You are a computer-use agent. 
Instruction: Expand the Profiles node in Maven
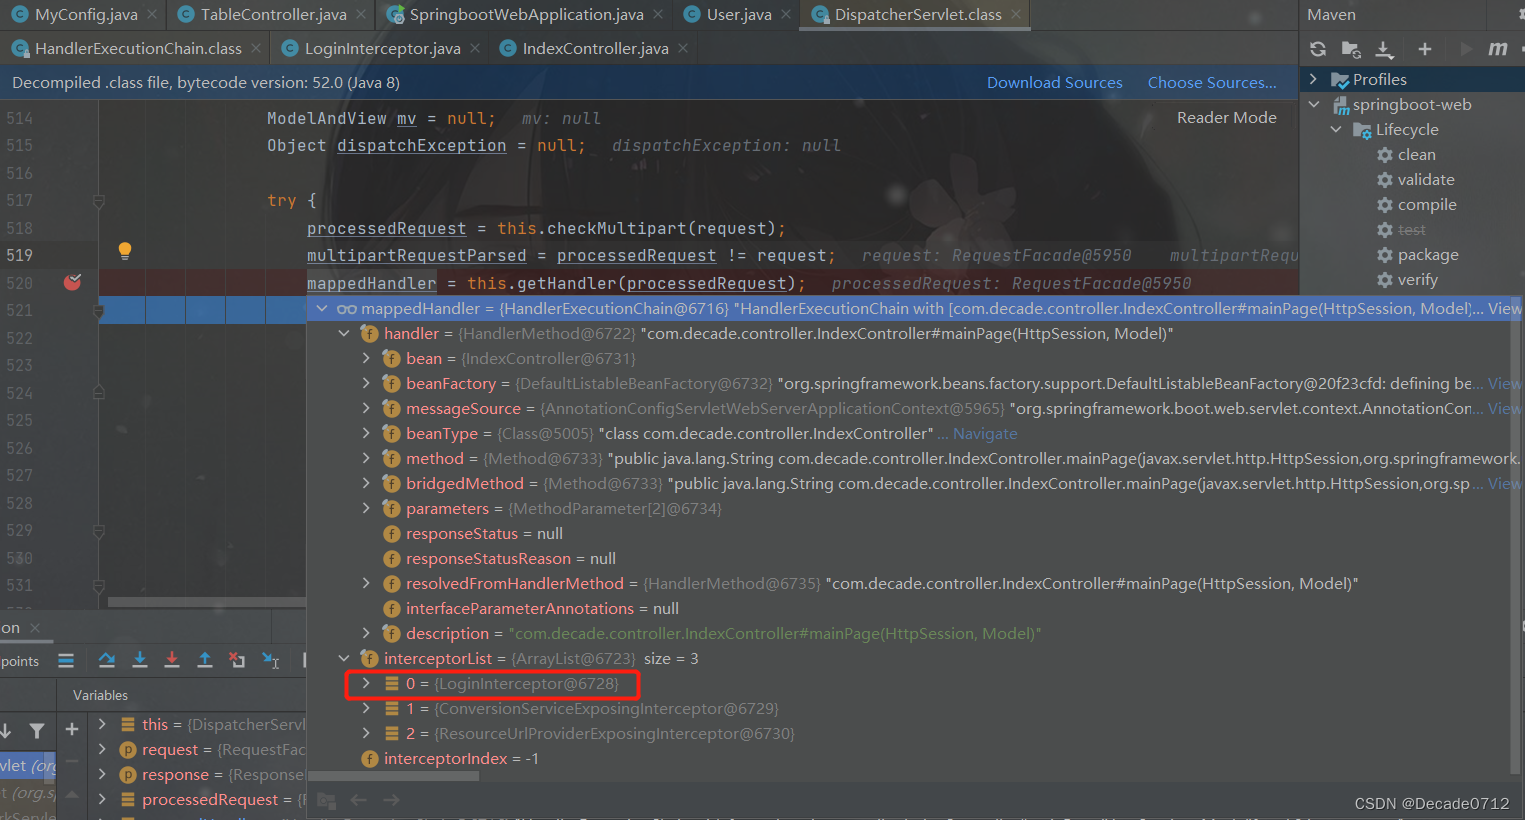click(1314, 79)
